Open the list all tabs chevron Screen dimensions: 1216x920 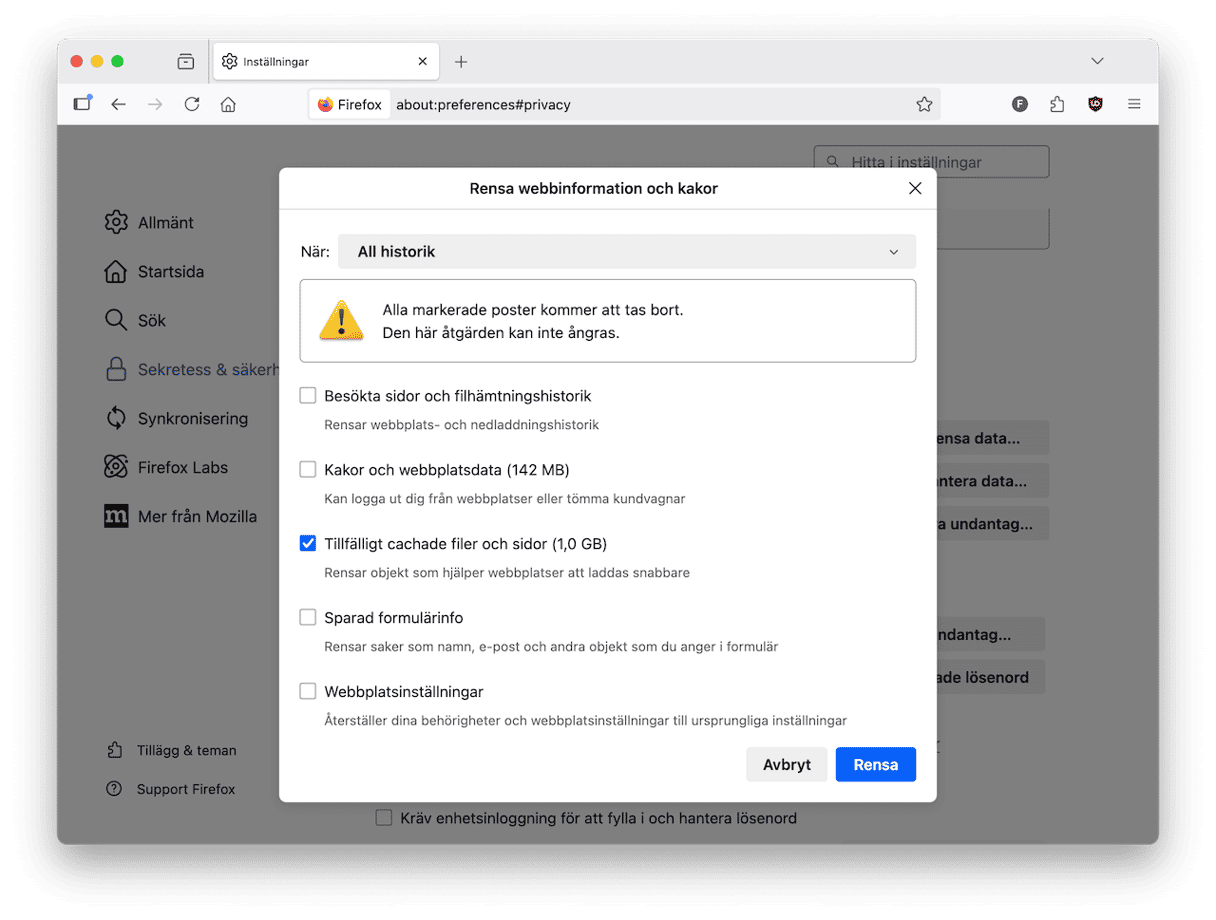coord(1097,61)
